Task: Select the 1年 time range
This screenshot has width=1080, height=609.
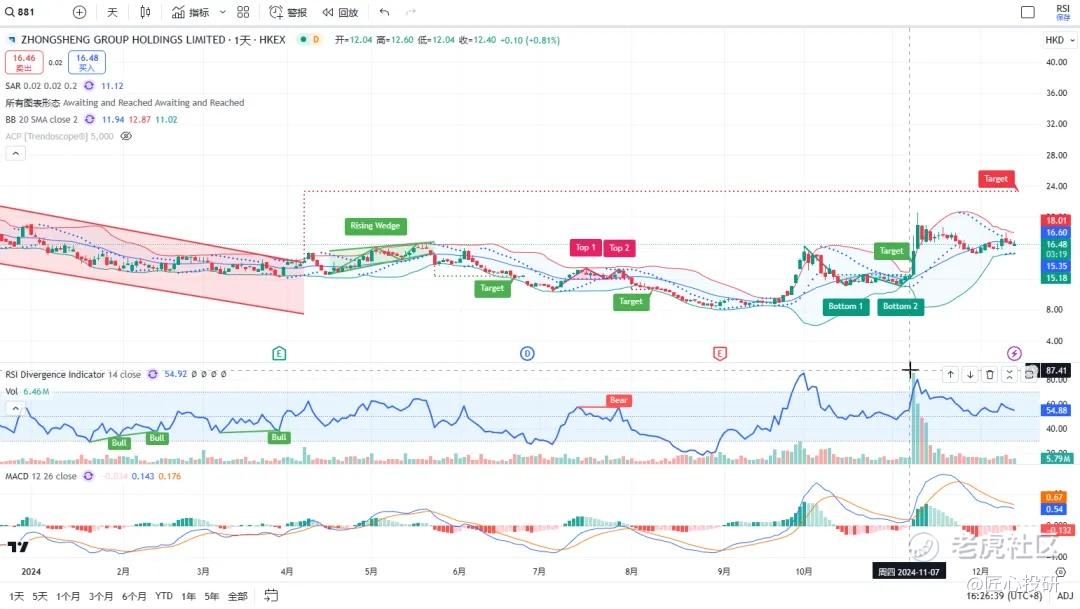Action: pos(188,596)
